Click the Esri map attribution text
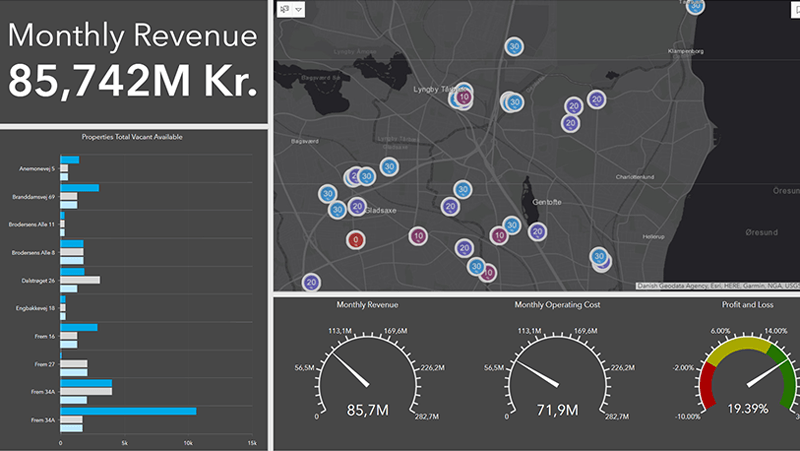The height and width of the screenshot is (451, 800). (716, 286)
